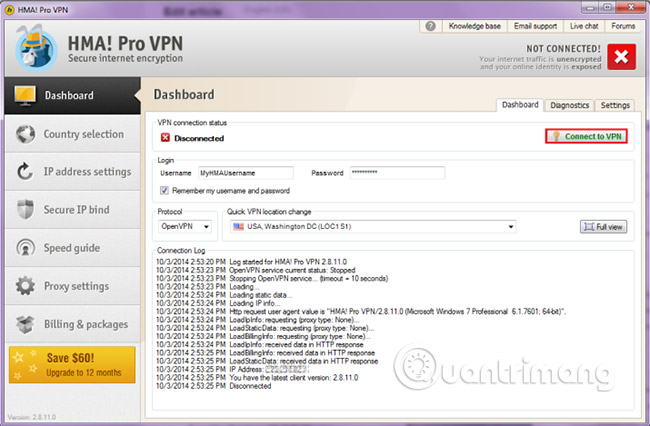
Task: Click the signal icon for Speed guide
Action: (x=25, y=248)
